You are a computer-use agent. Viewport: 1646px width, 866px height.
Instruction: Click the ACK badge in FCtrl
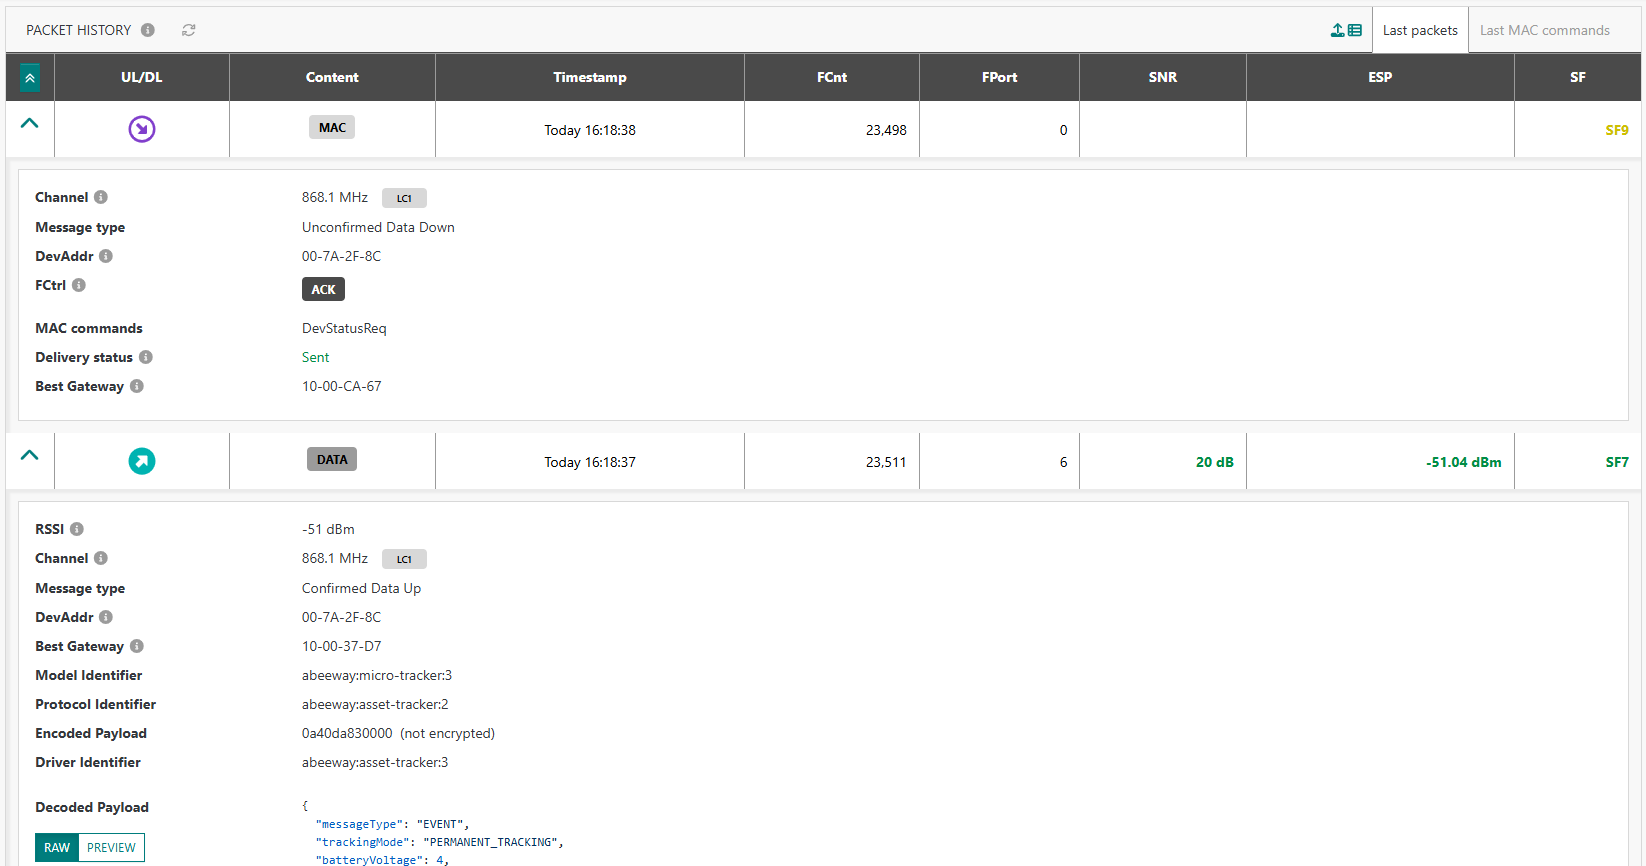coord(323,289)
